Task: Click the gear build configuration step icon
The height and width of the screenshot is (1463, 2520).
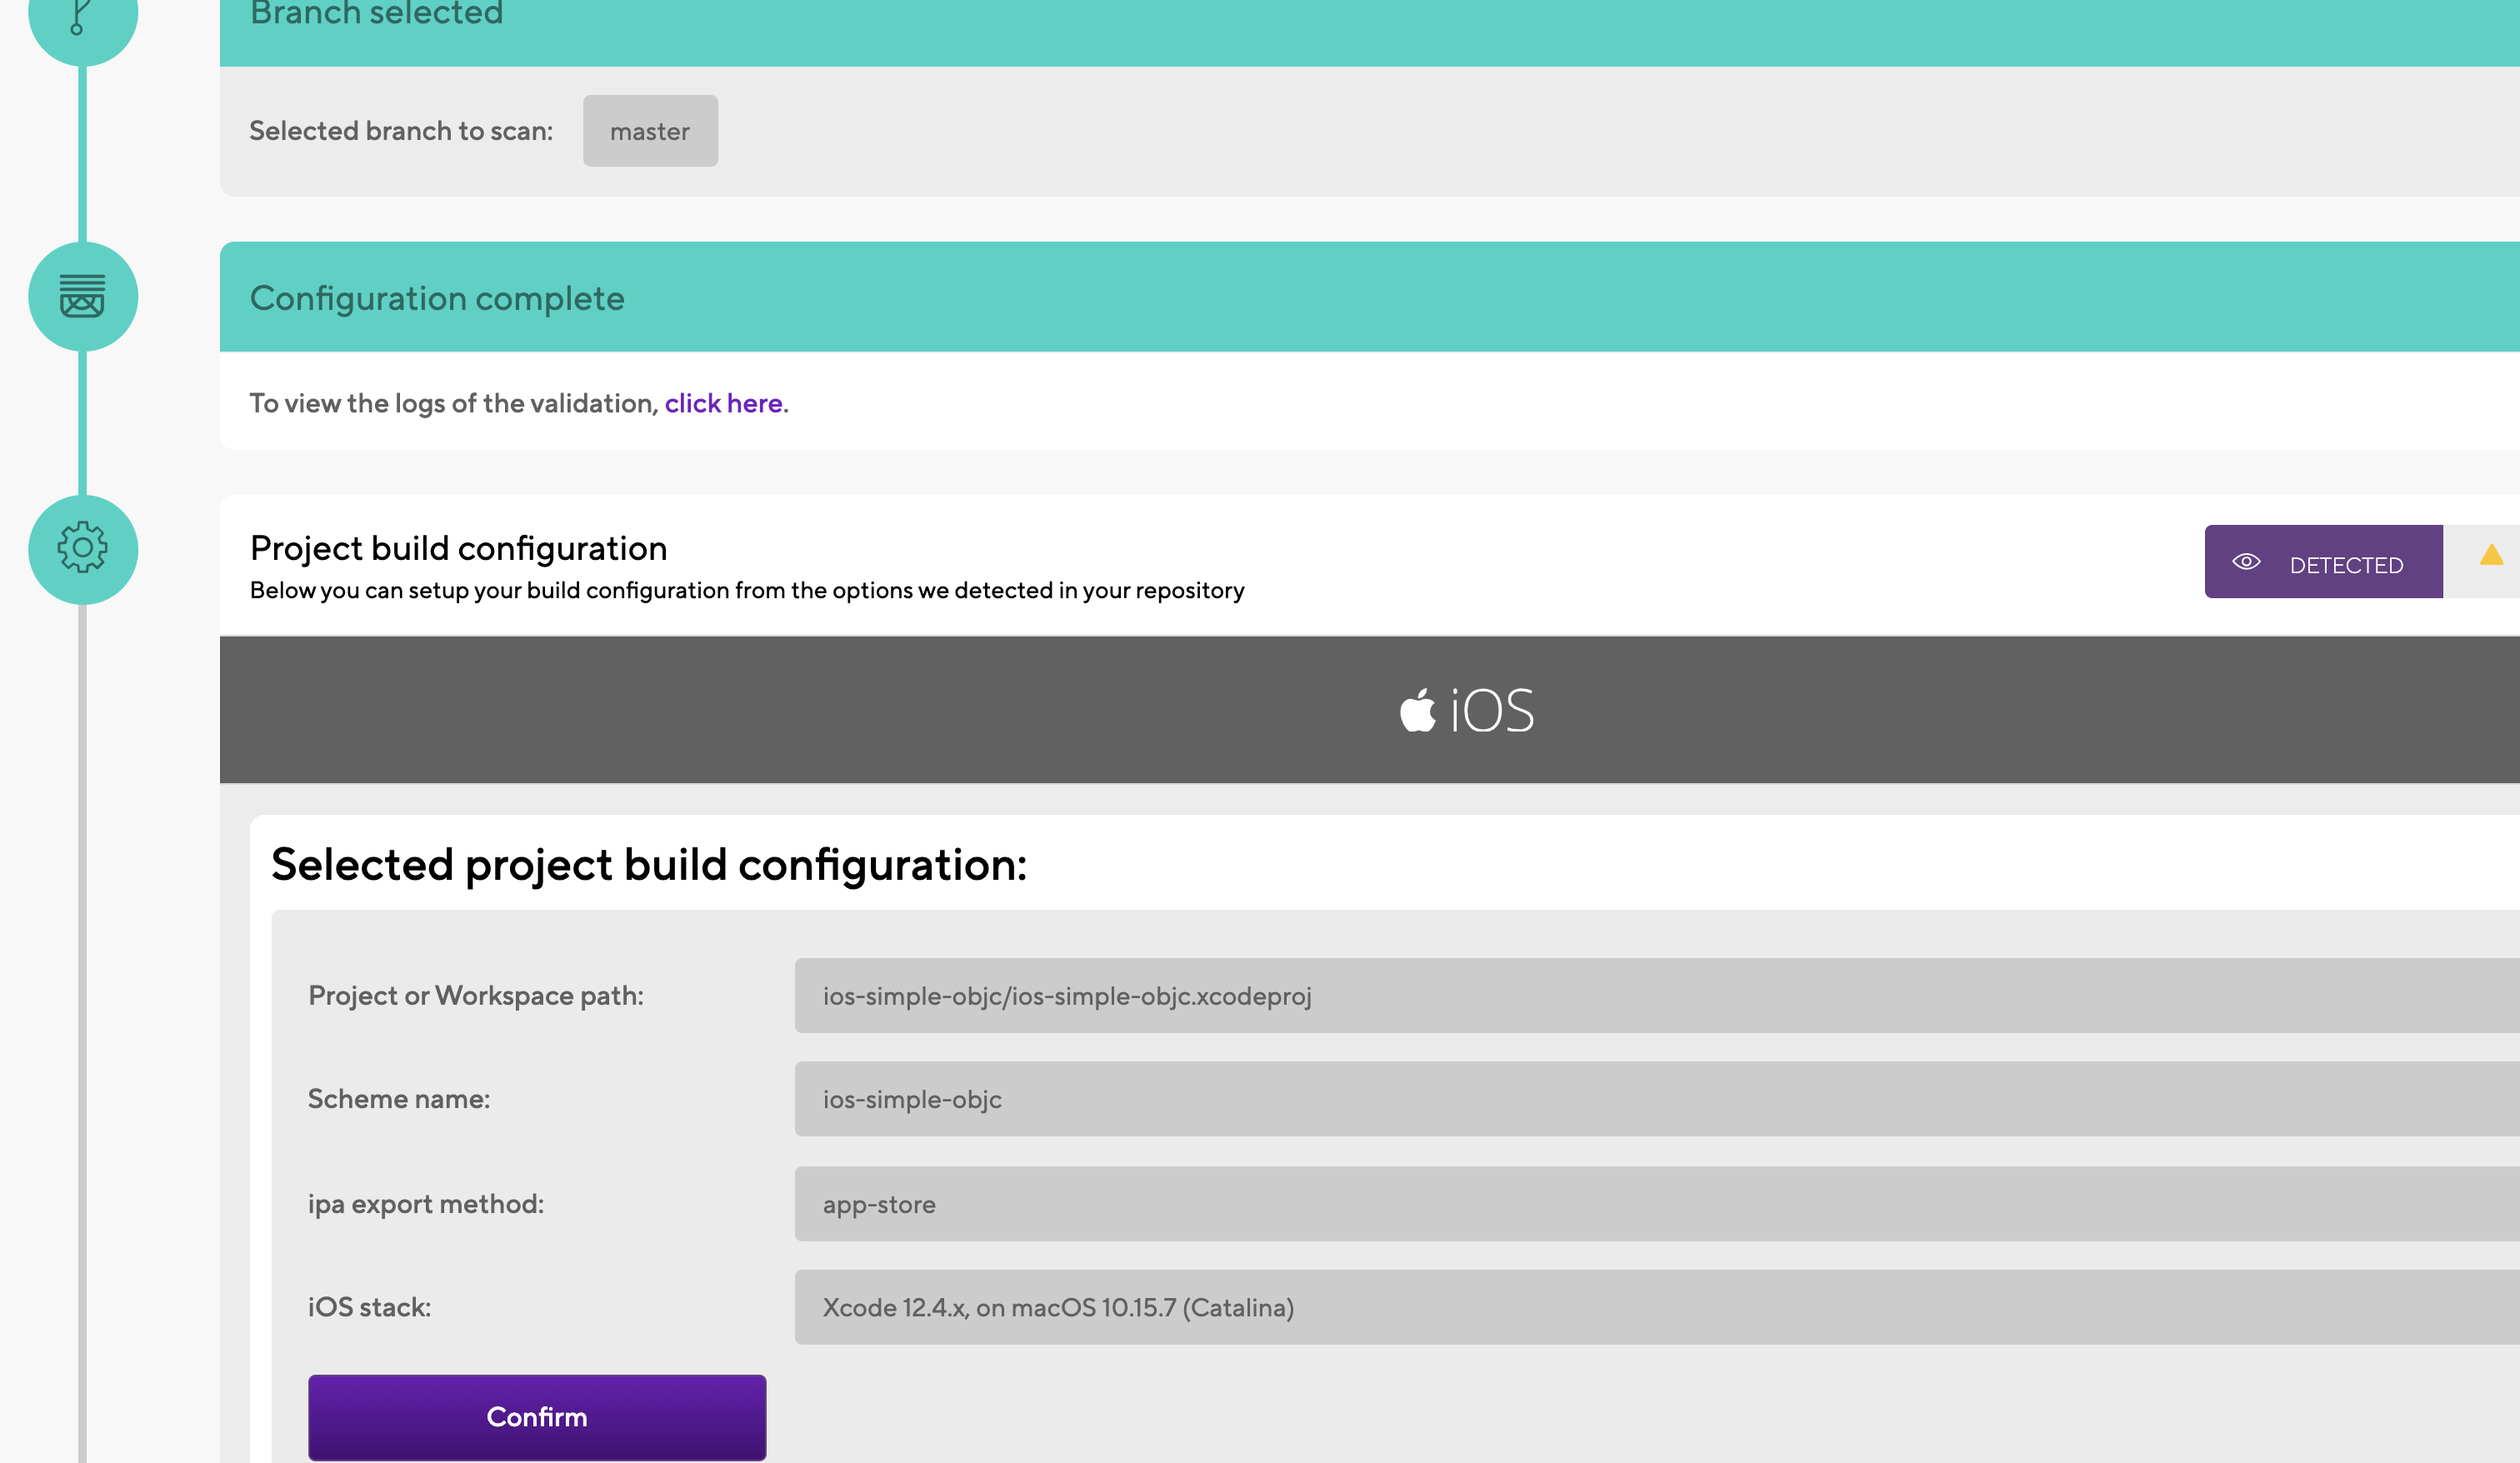Action: (82, 549)
